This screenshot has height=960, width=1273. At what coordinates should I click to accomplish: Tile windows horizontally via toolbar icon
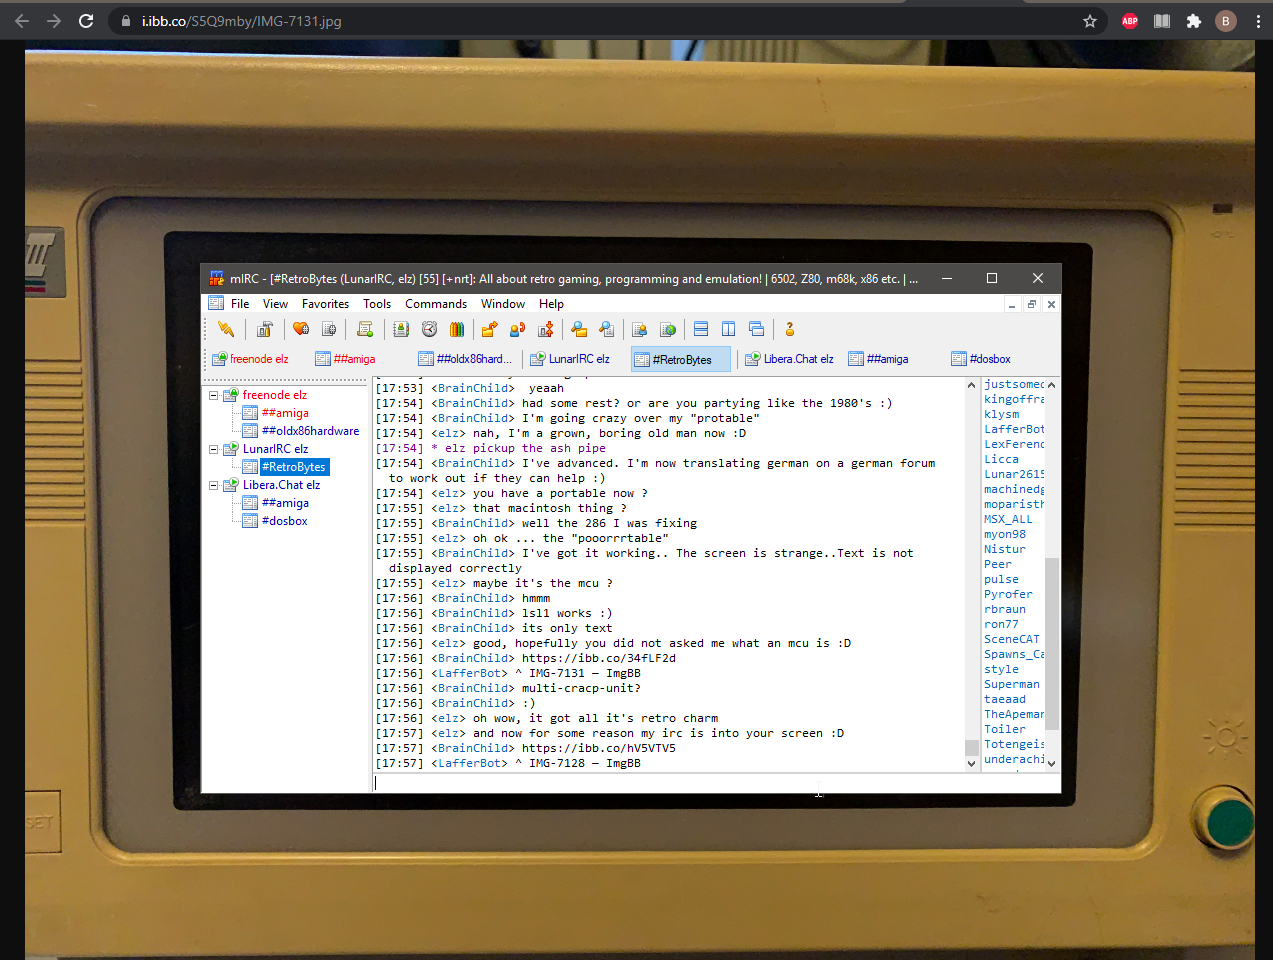(x=701, y=329)
